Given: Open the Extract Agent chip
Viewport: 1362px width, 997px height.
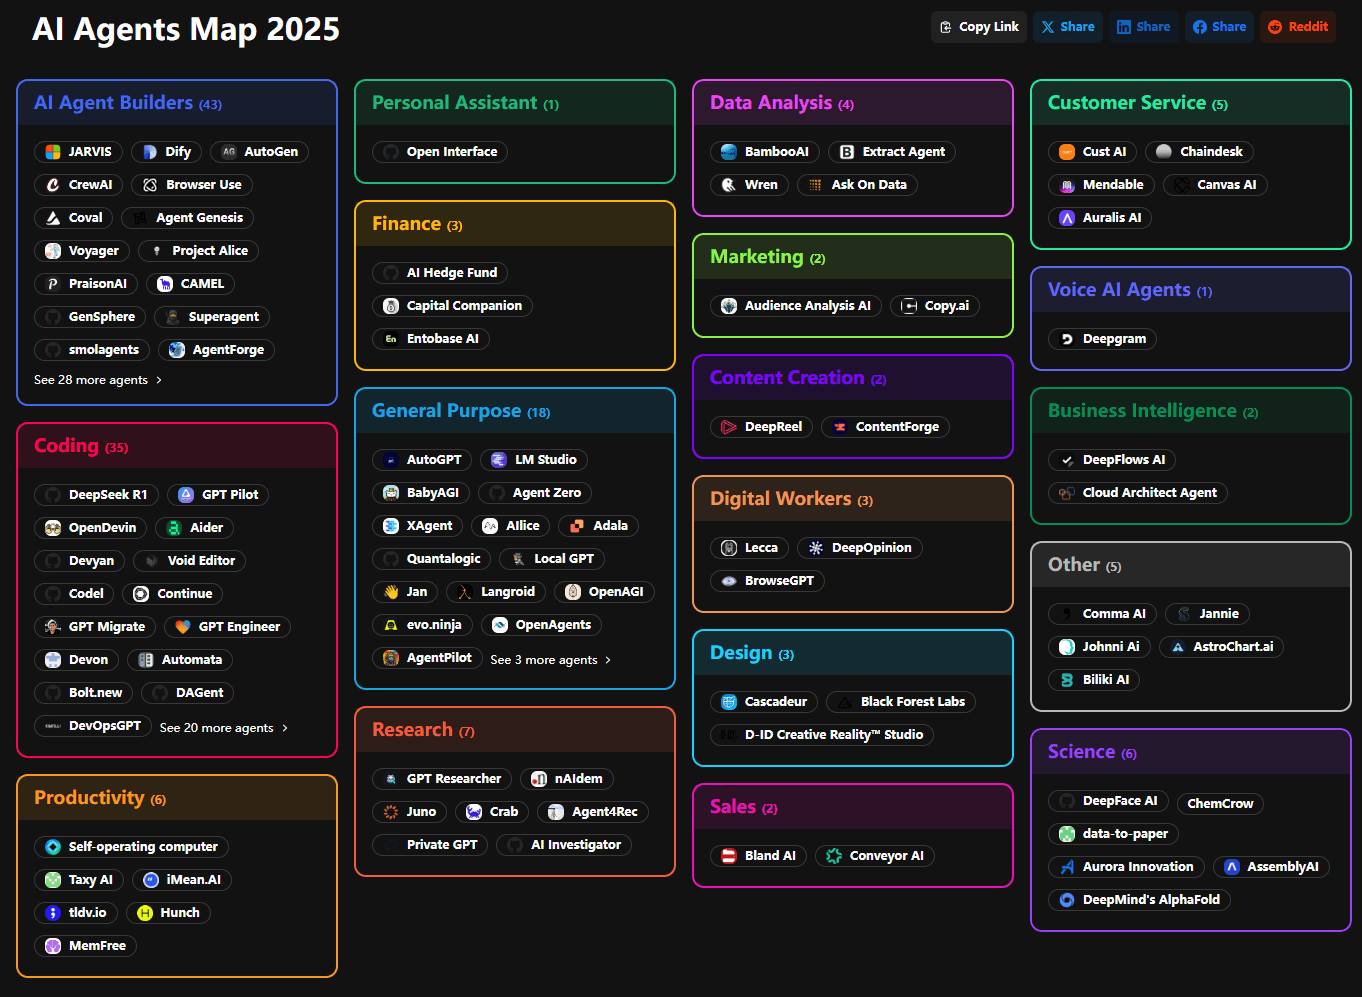Looking at the screenshot, I should (892, 152).
